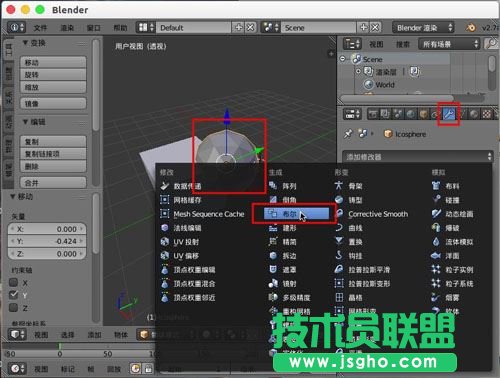Click the 缩放 (Scale) button

[x=53, y=87]
